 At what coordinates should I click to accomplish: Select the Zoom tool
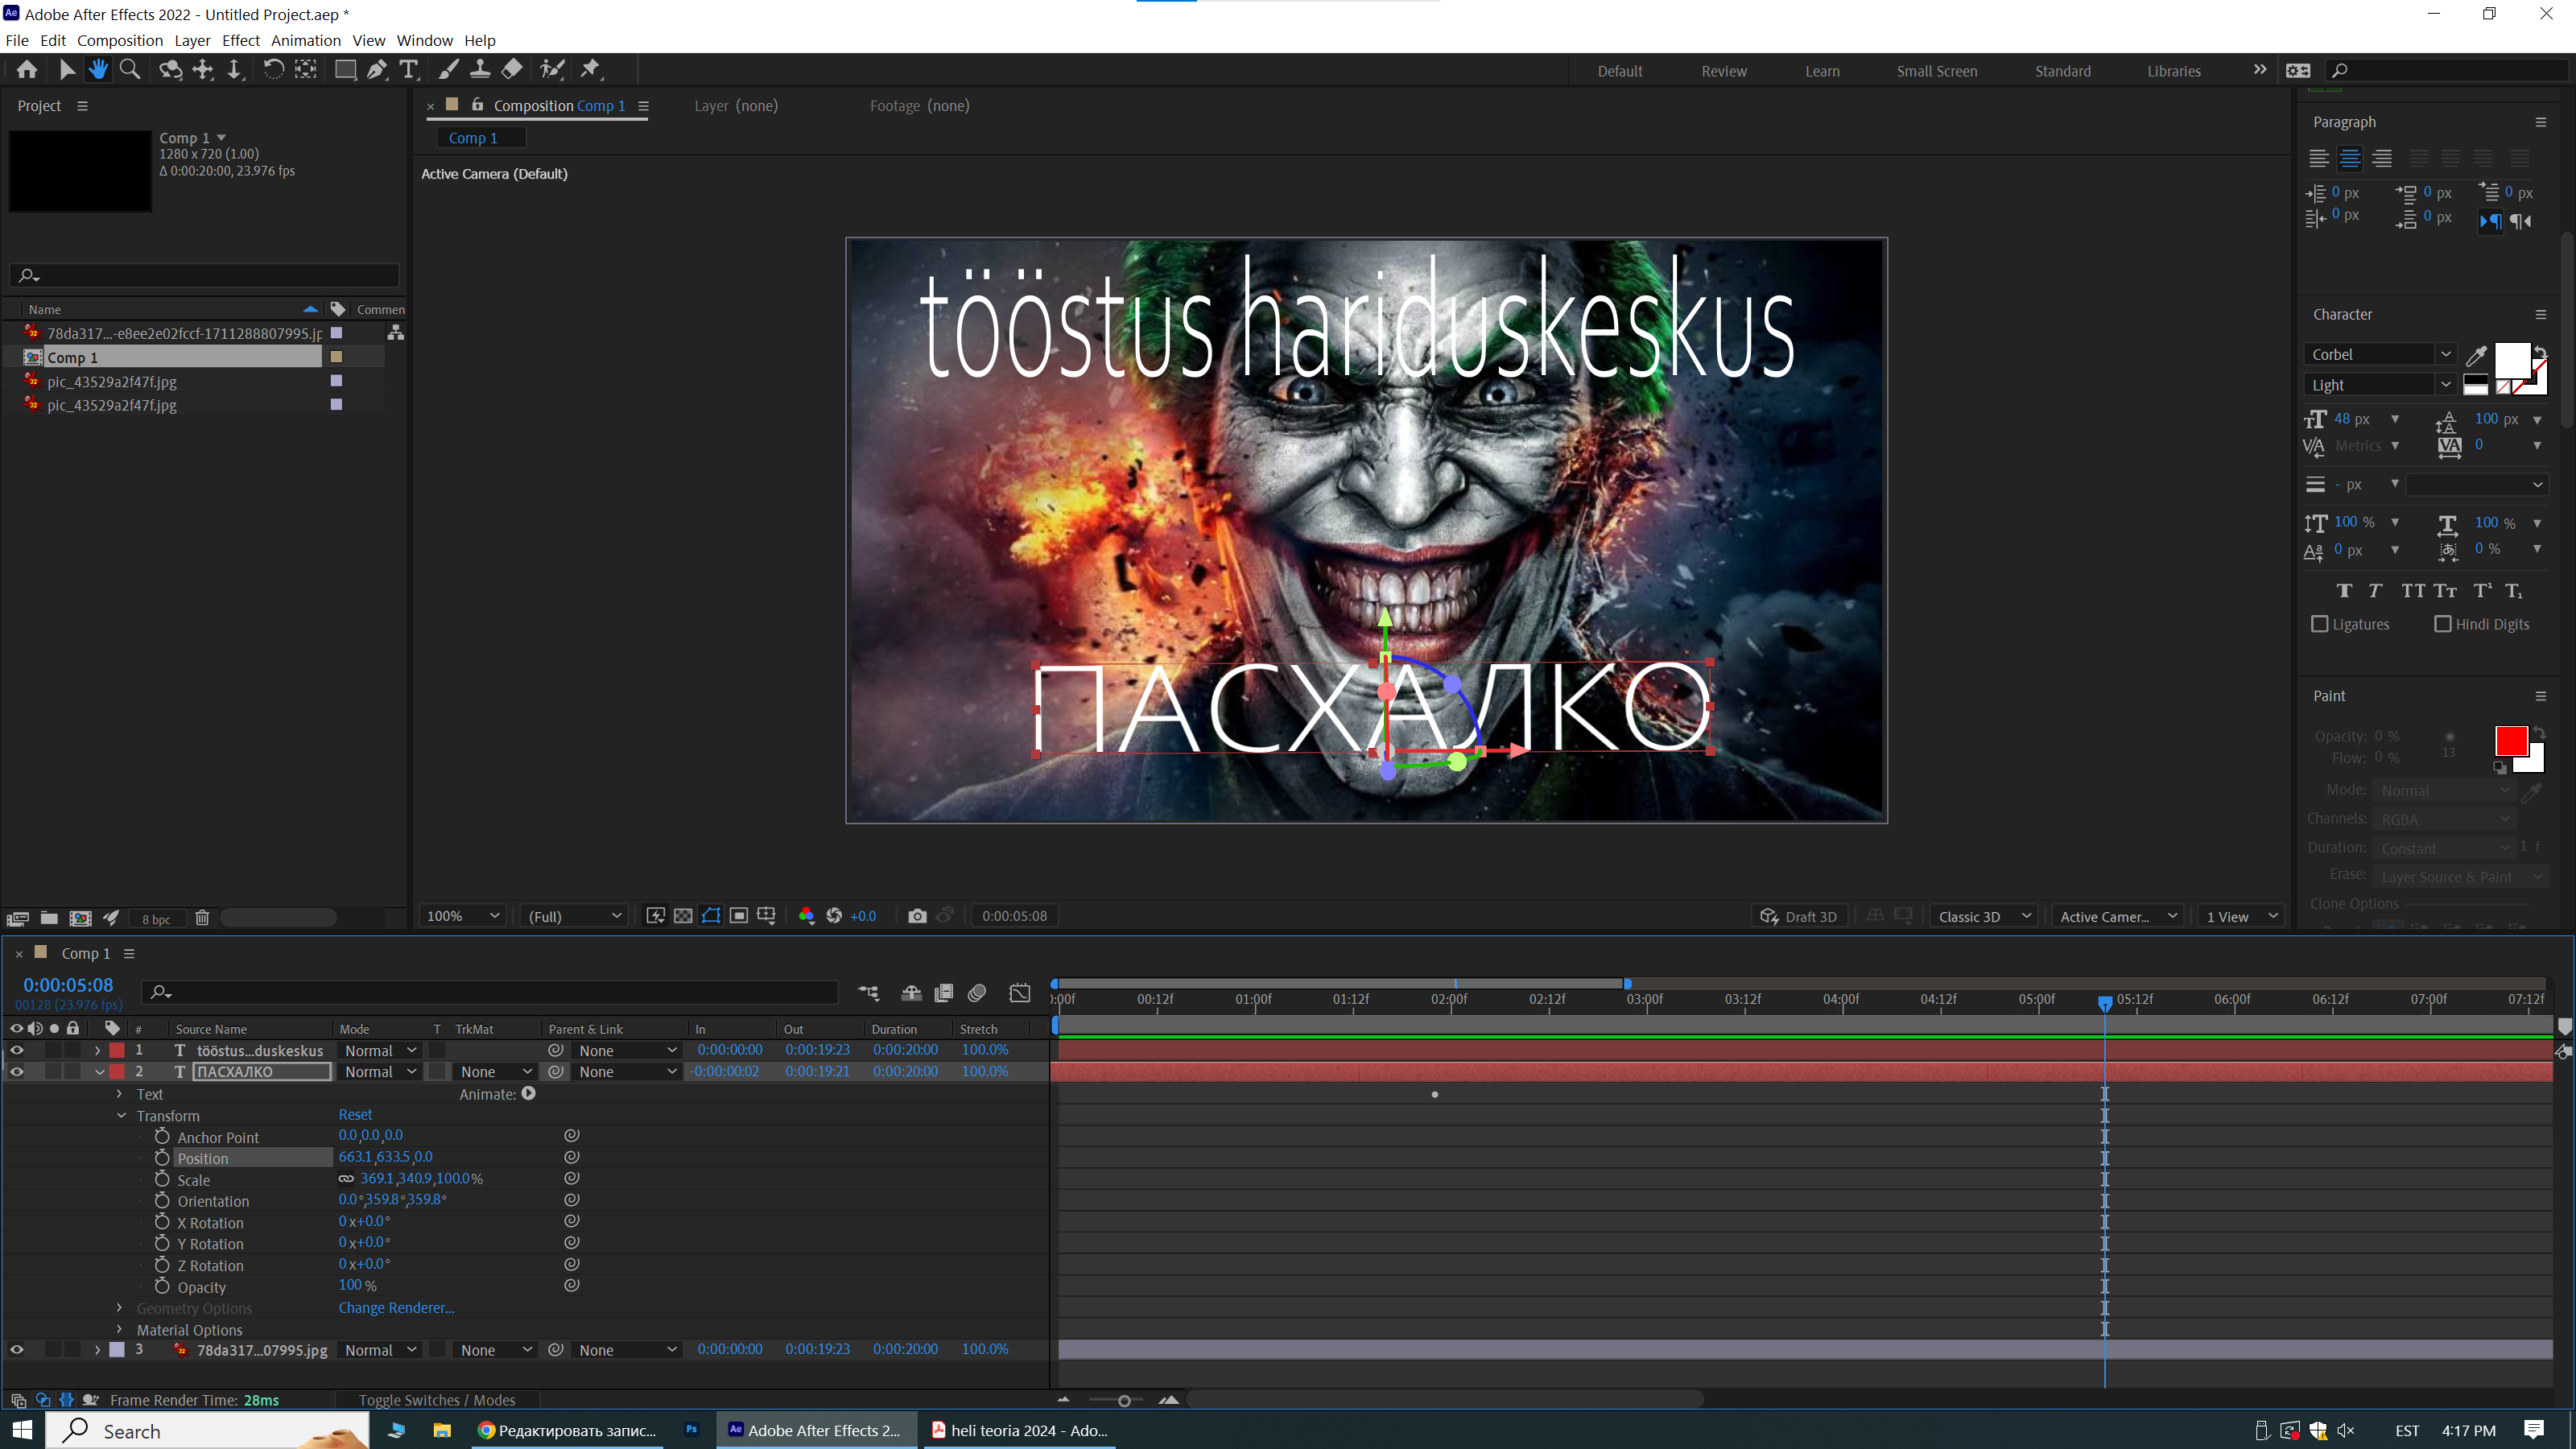tap(130, 70)
